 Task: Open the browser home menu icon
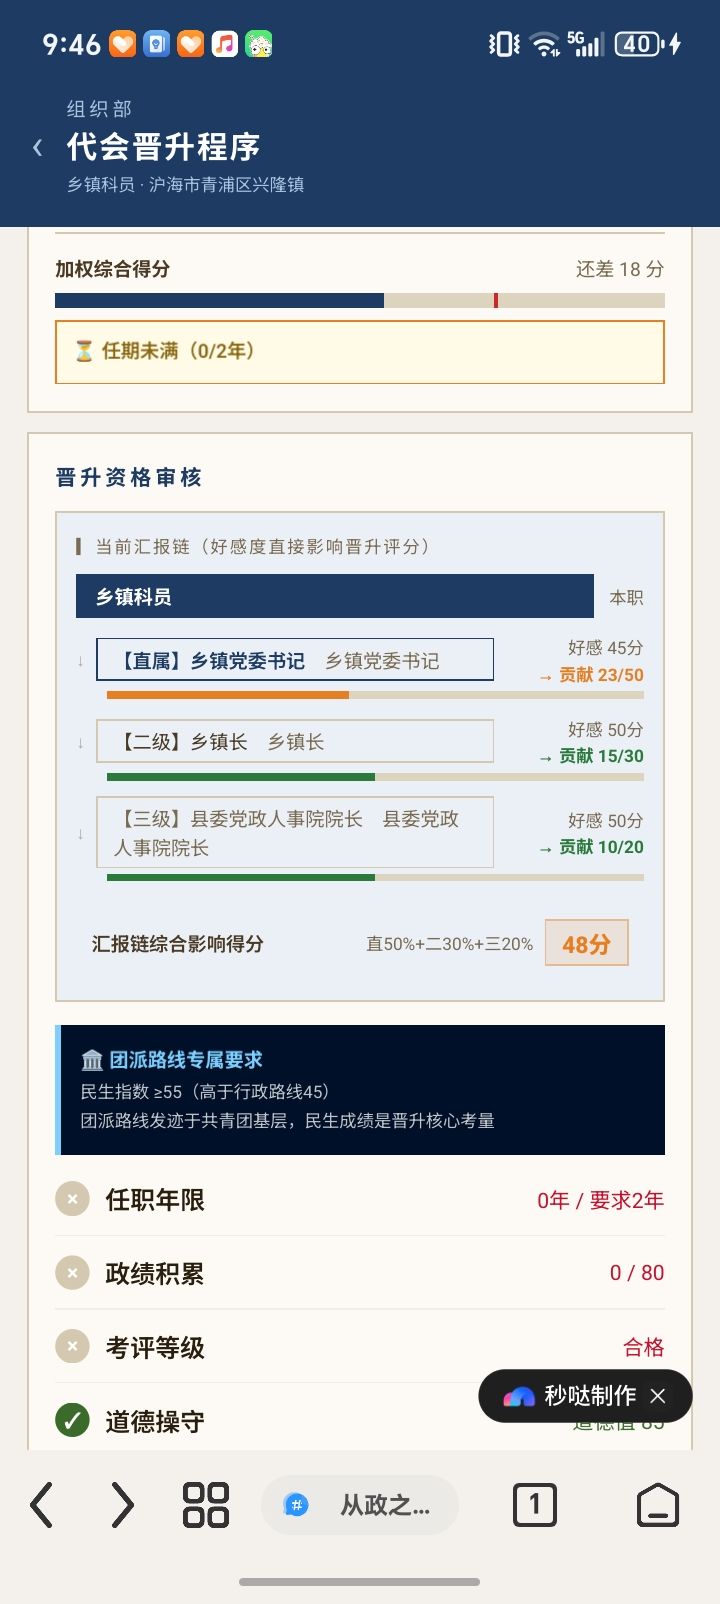(x=658, y=1504)
